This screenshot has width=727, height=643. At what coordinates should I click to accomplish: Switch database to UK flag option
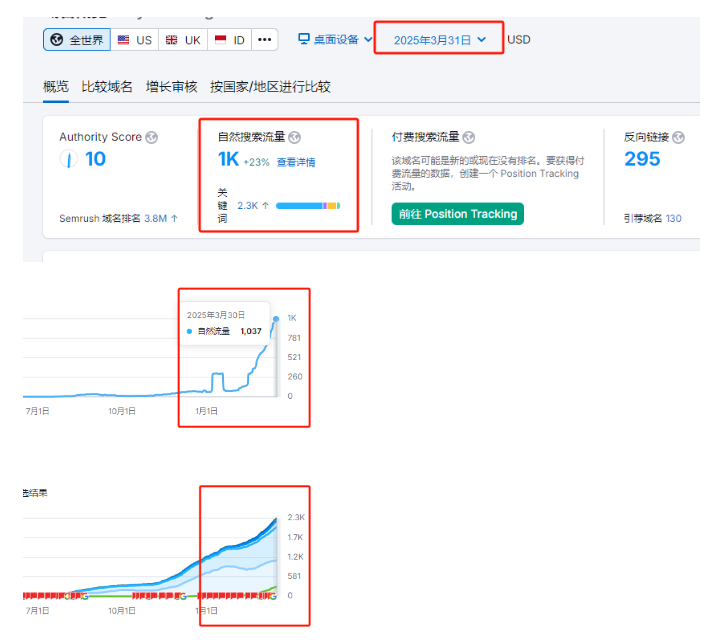click(182, 40)
